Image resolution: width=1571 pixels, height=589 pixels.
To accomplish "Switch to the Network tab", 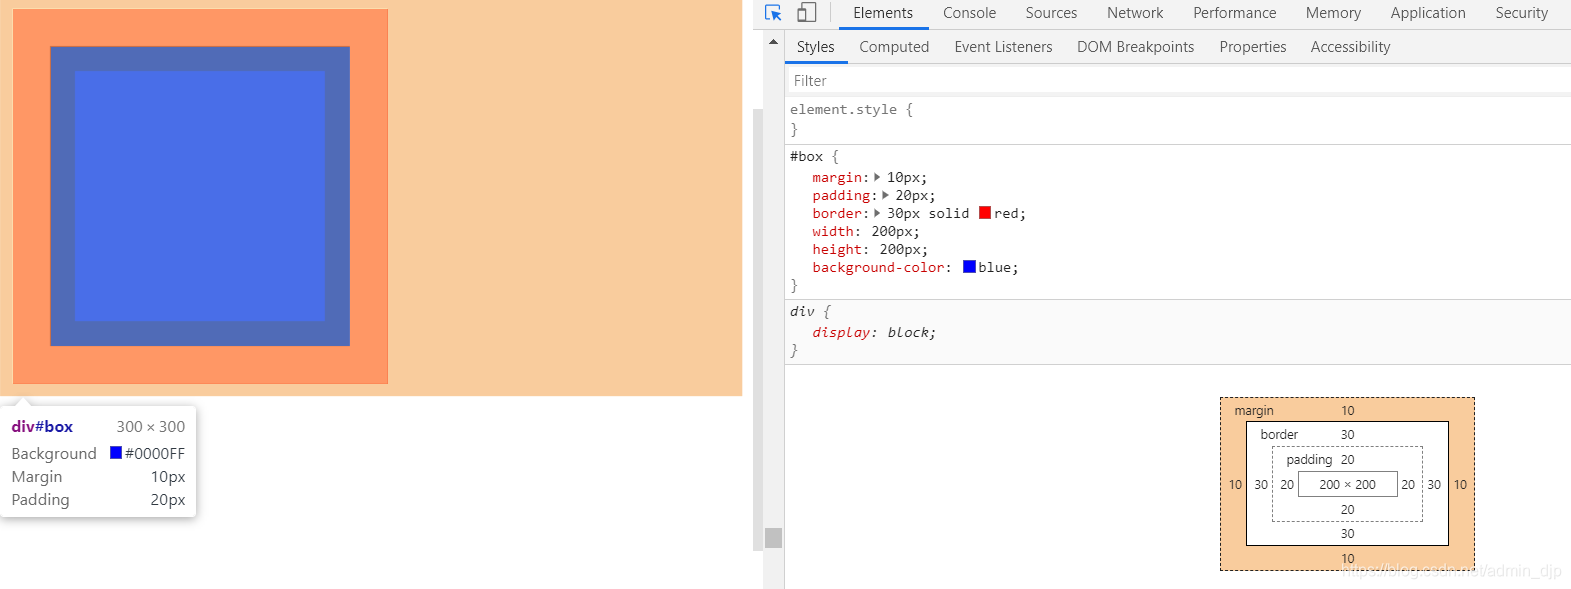I will (1135, 13).
